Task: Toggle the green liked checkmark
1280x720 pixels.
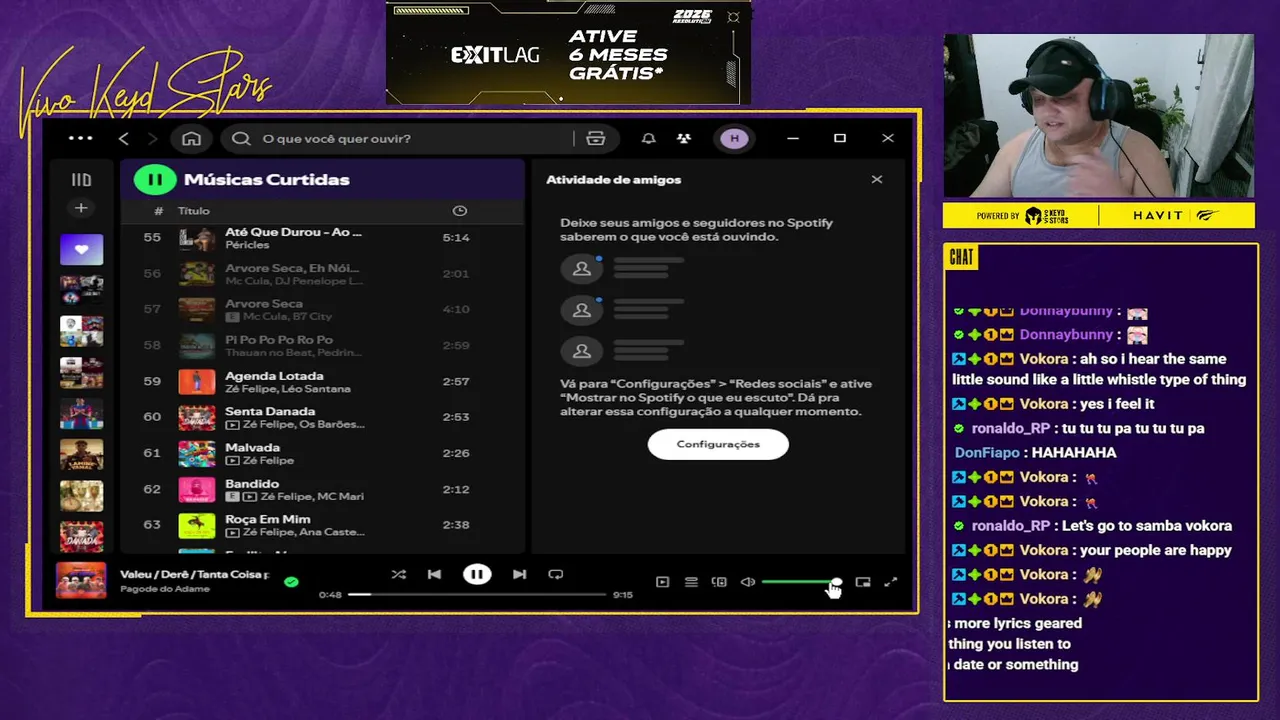Action: 291,581
